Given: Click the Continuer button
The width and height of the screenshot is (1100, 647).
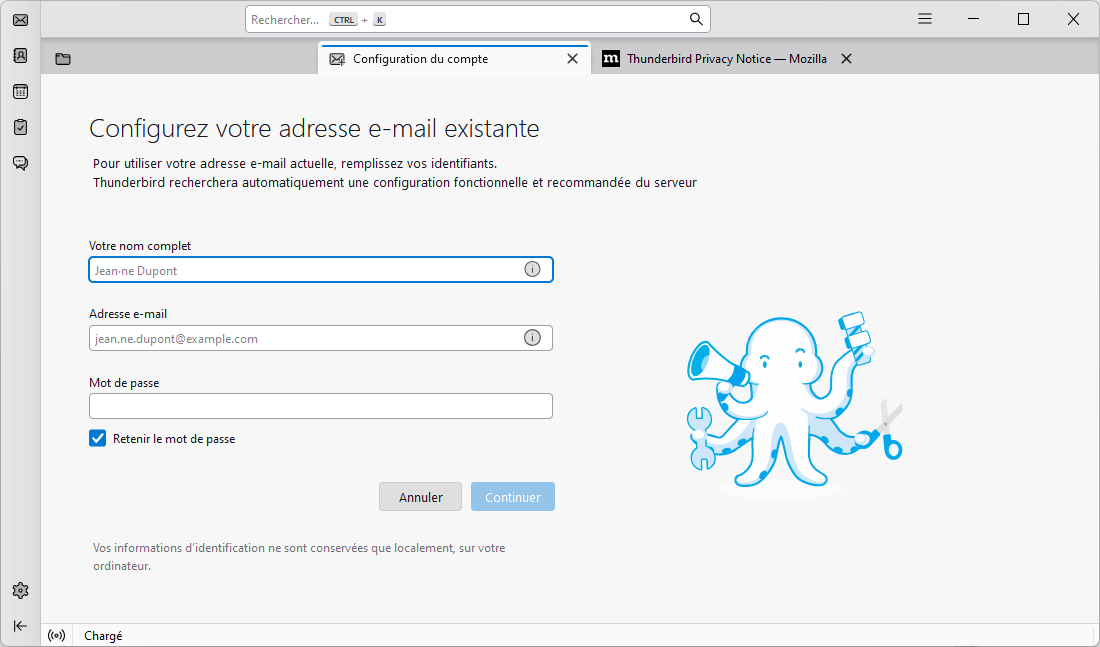Looking at the screenshot, I should pyautogui.click(x=512, y=496).
